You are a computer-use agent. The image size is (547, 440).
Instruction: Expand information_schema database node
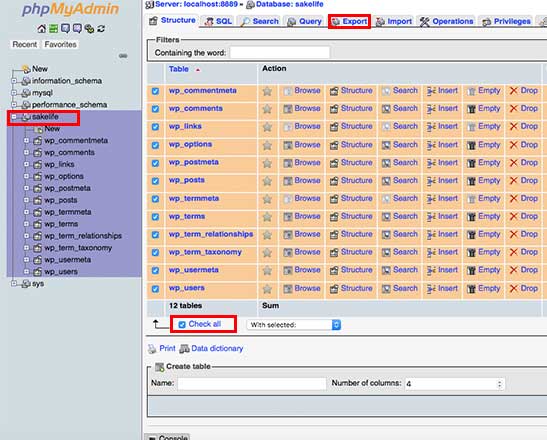pos(14,81)
